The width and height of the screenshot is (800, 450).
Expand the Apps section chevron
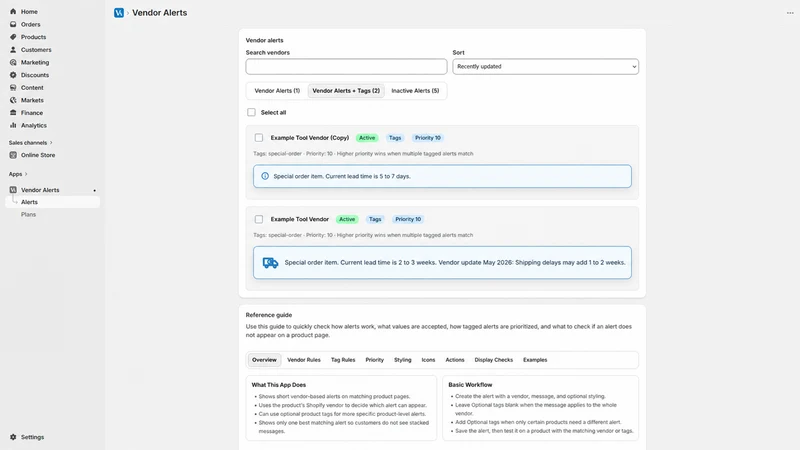26,174
